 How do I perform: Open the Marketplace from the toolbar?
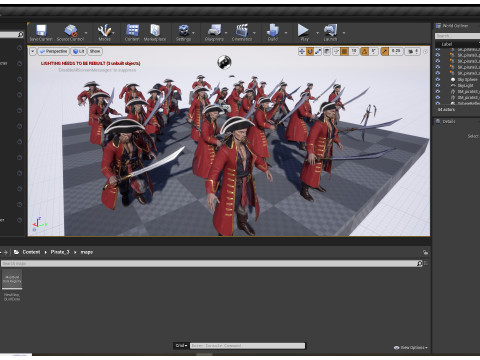tap(155, 31)
